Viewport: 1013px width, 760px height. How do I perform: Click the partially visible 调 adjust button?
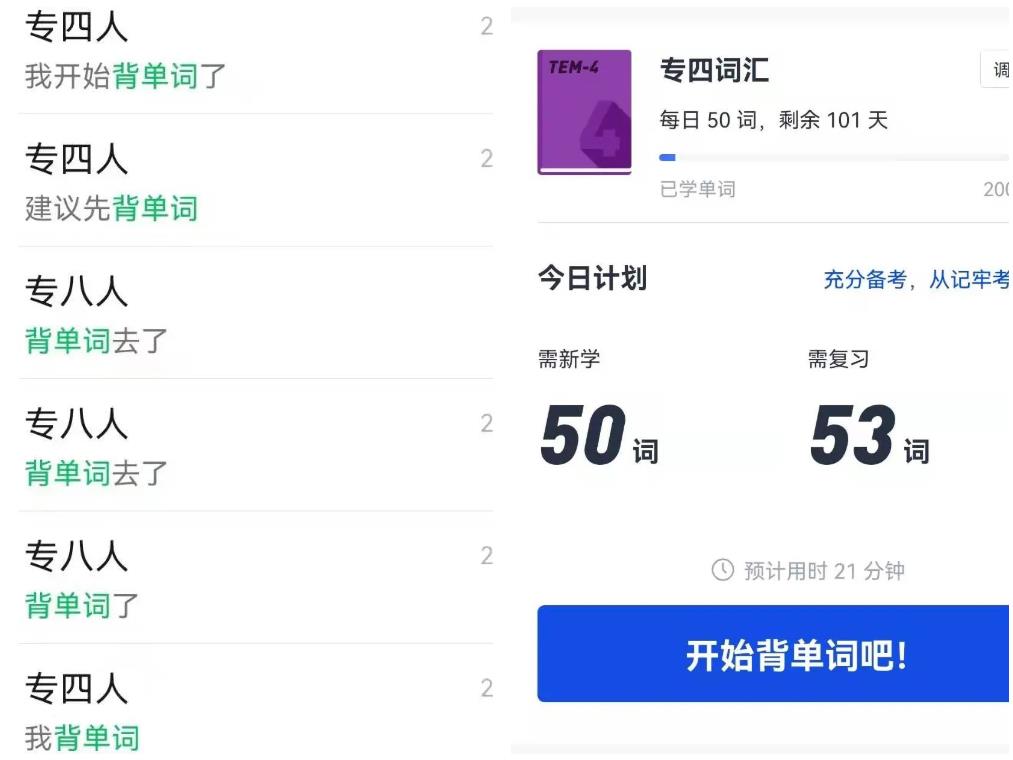[x=996, y=69]
